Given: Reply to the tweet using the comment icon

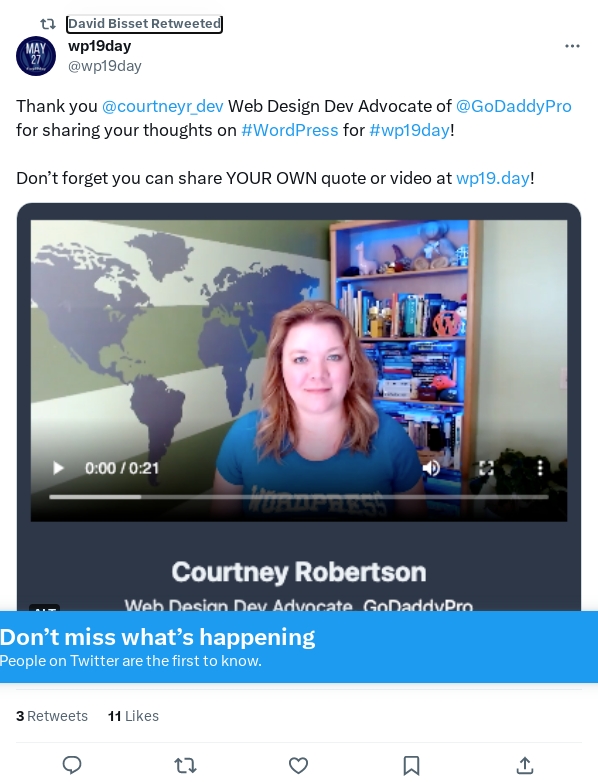Looking at the screenshot, I should [72, 765].
